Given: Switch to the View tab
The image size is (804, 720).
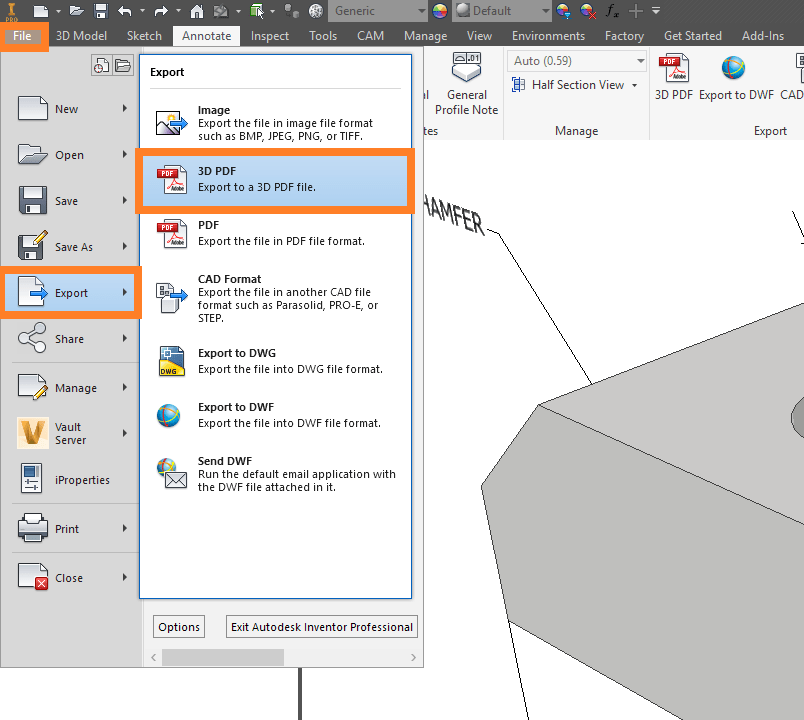Looking at the screenshot, I should point(479,36).
